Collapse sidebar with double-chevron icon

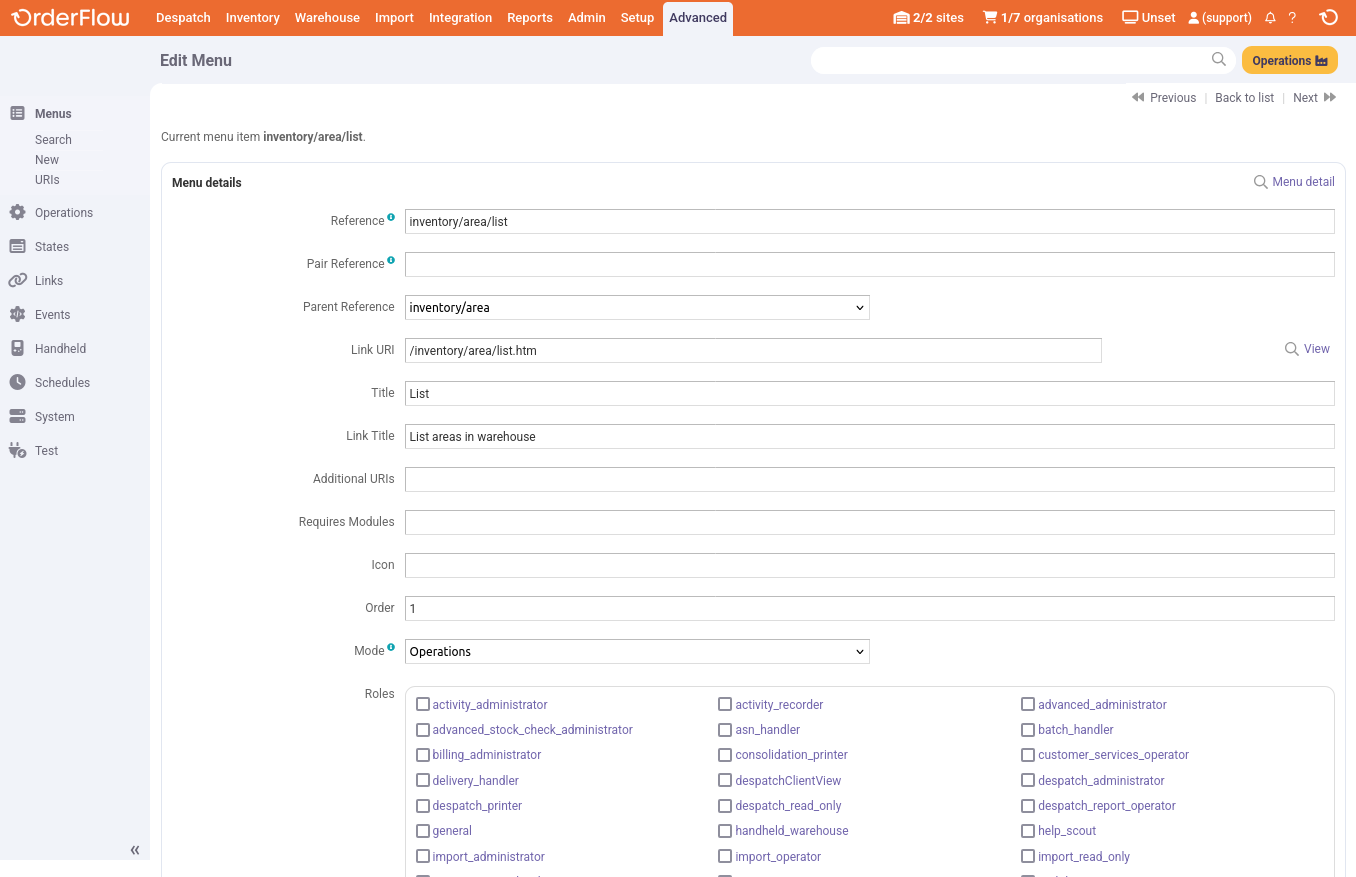[x=135, y=850]
